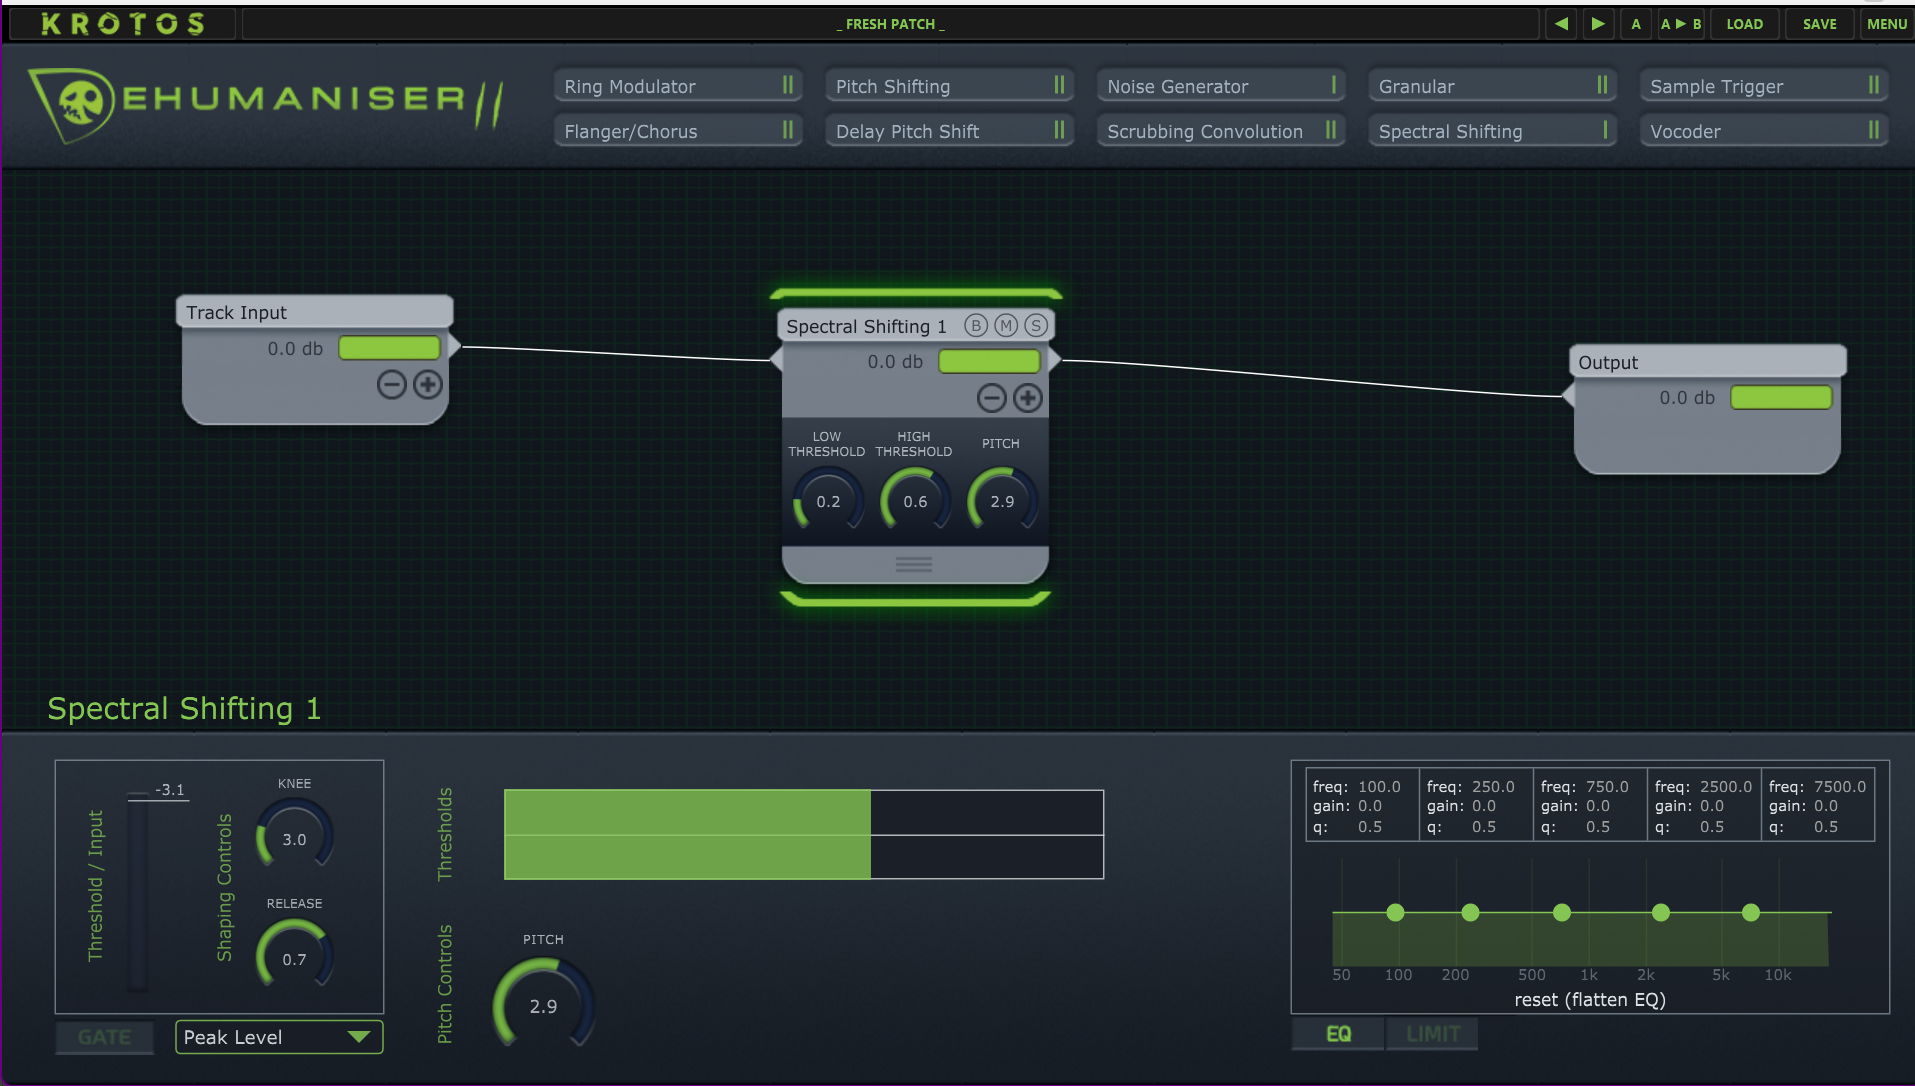Click the Output node input connector

pyautogui.click(x=1568, y=396)
